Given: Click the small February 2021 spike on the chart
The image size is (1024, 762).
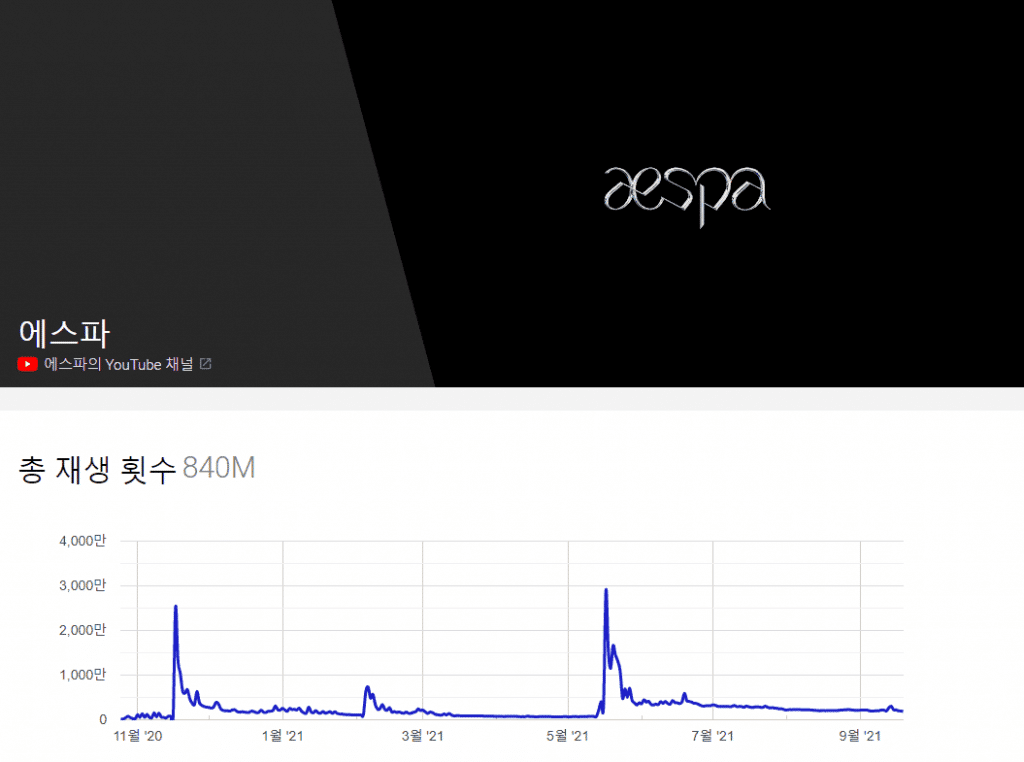Looking at the screenshot, I should [368, 688].
